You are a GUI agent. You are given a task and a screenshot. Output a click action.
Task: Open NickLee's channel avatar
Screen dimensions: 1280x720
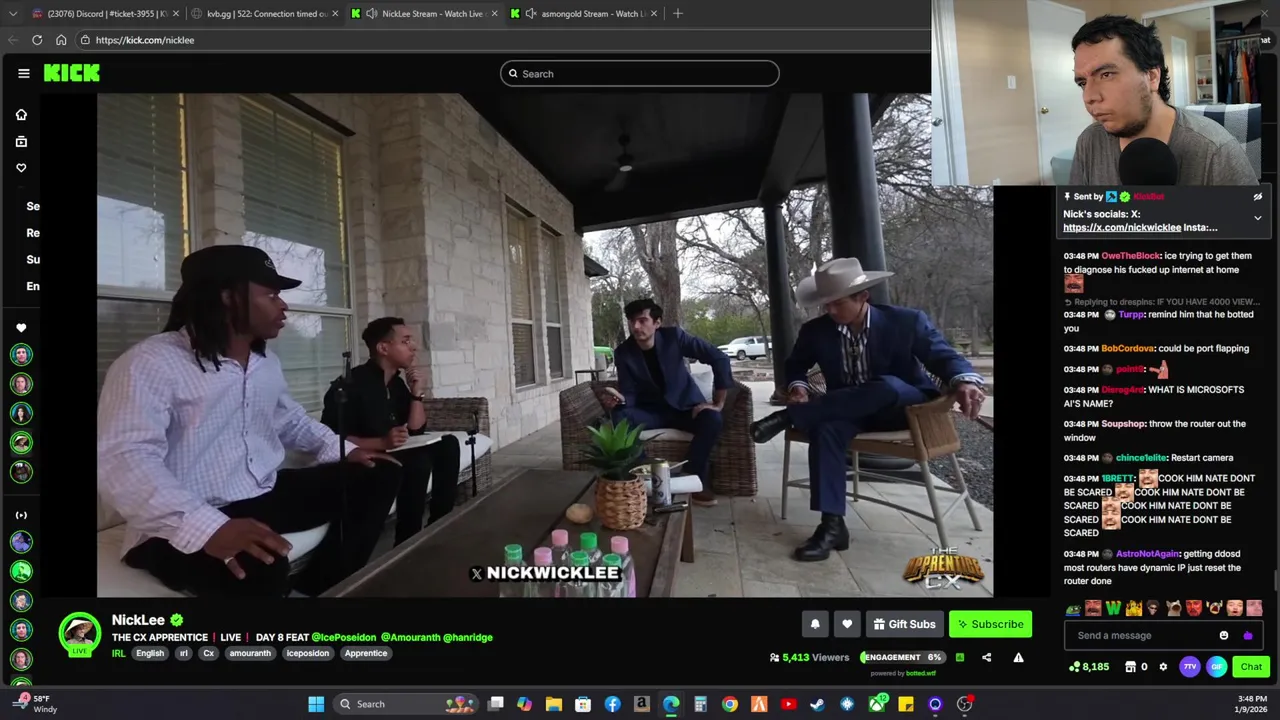pyautogui.click(x=80, y=634)
